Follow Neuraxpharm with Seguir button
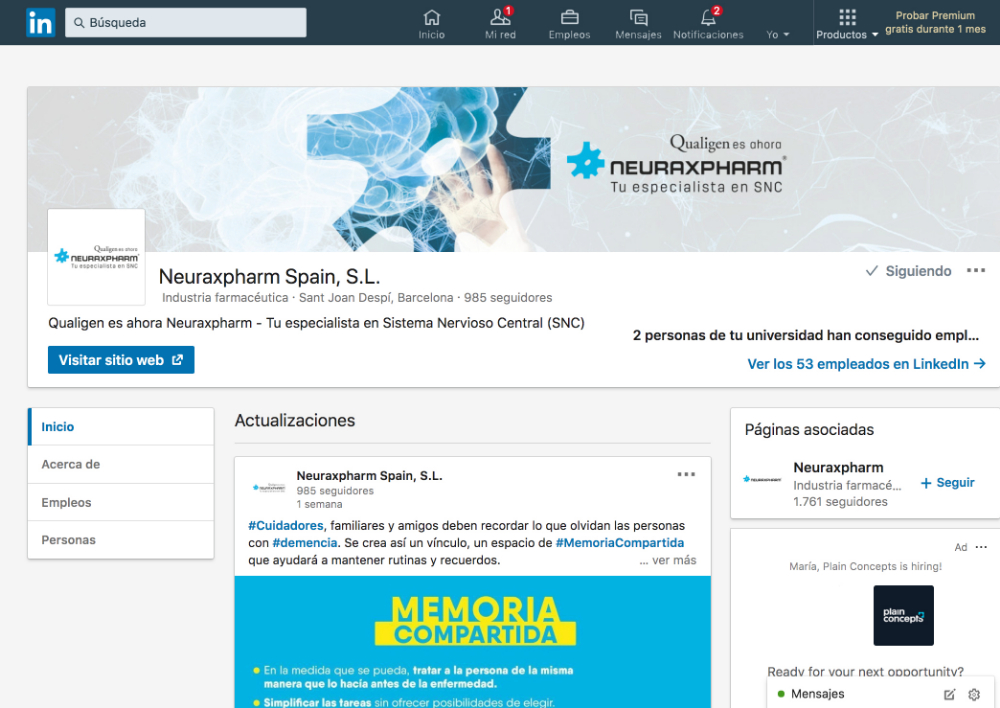1000x708 pixels. [x=948, y=483]
